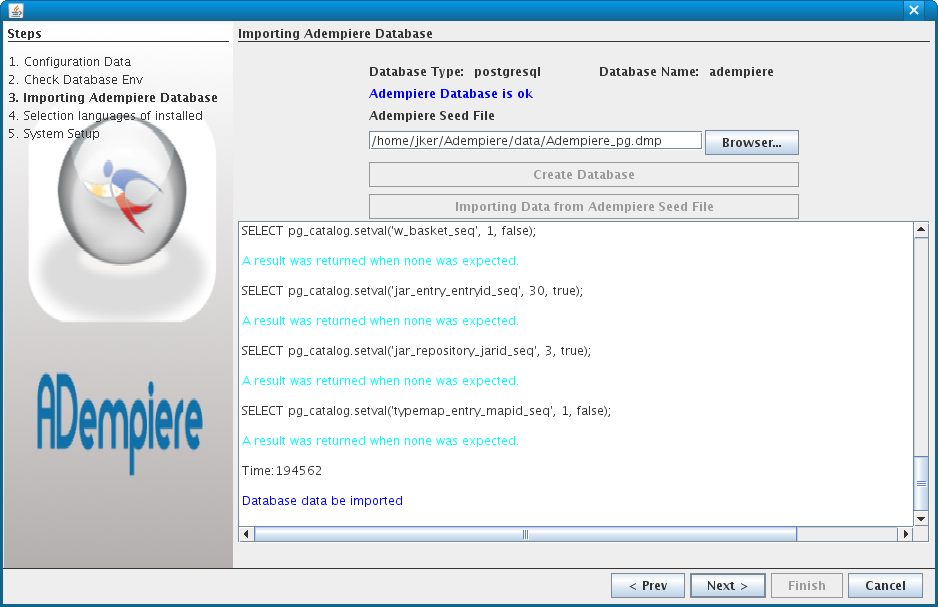The image size is (938, 607).
Task: Select step 2. Check Database Env
Action: tap(75, 80)
